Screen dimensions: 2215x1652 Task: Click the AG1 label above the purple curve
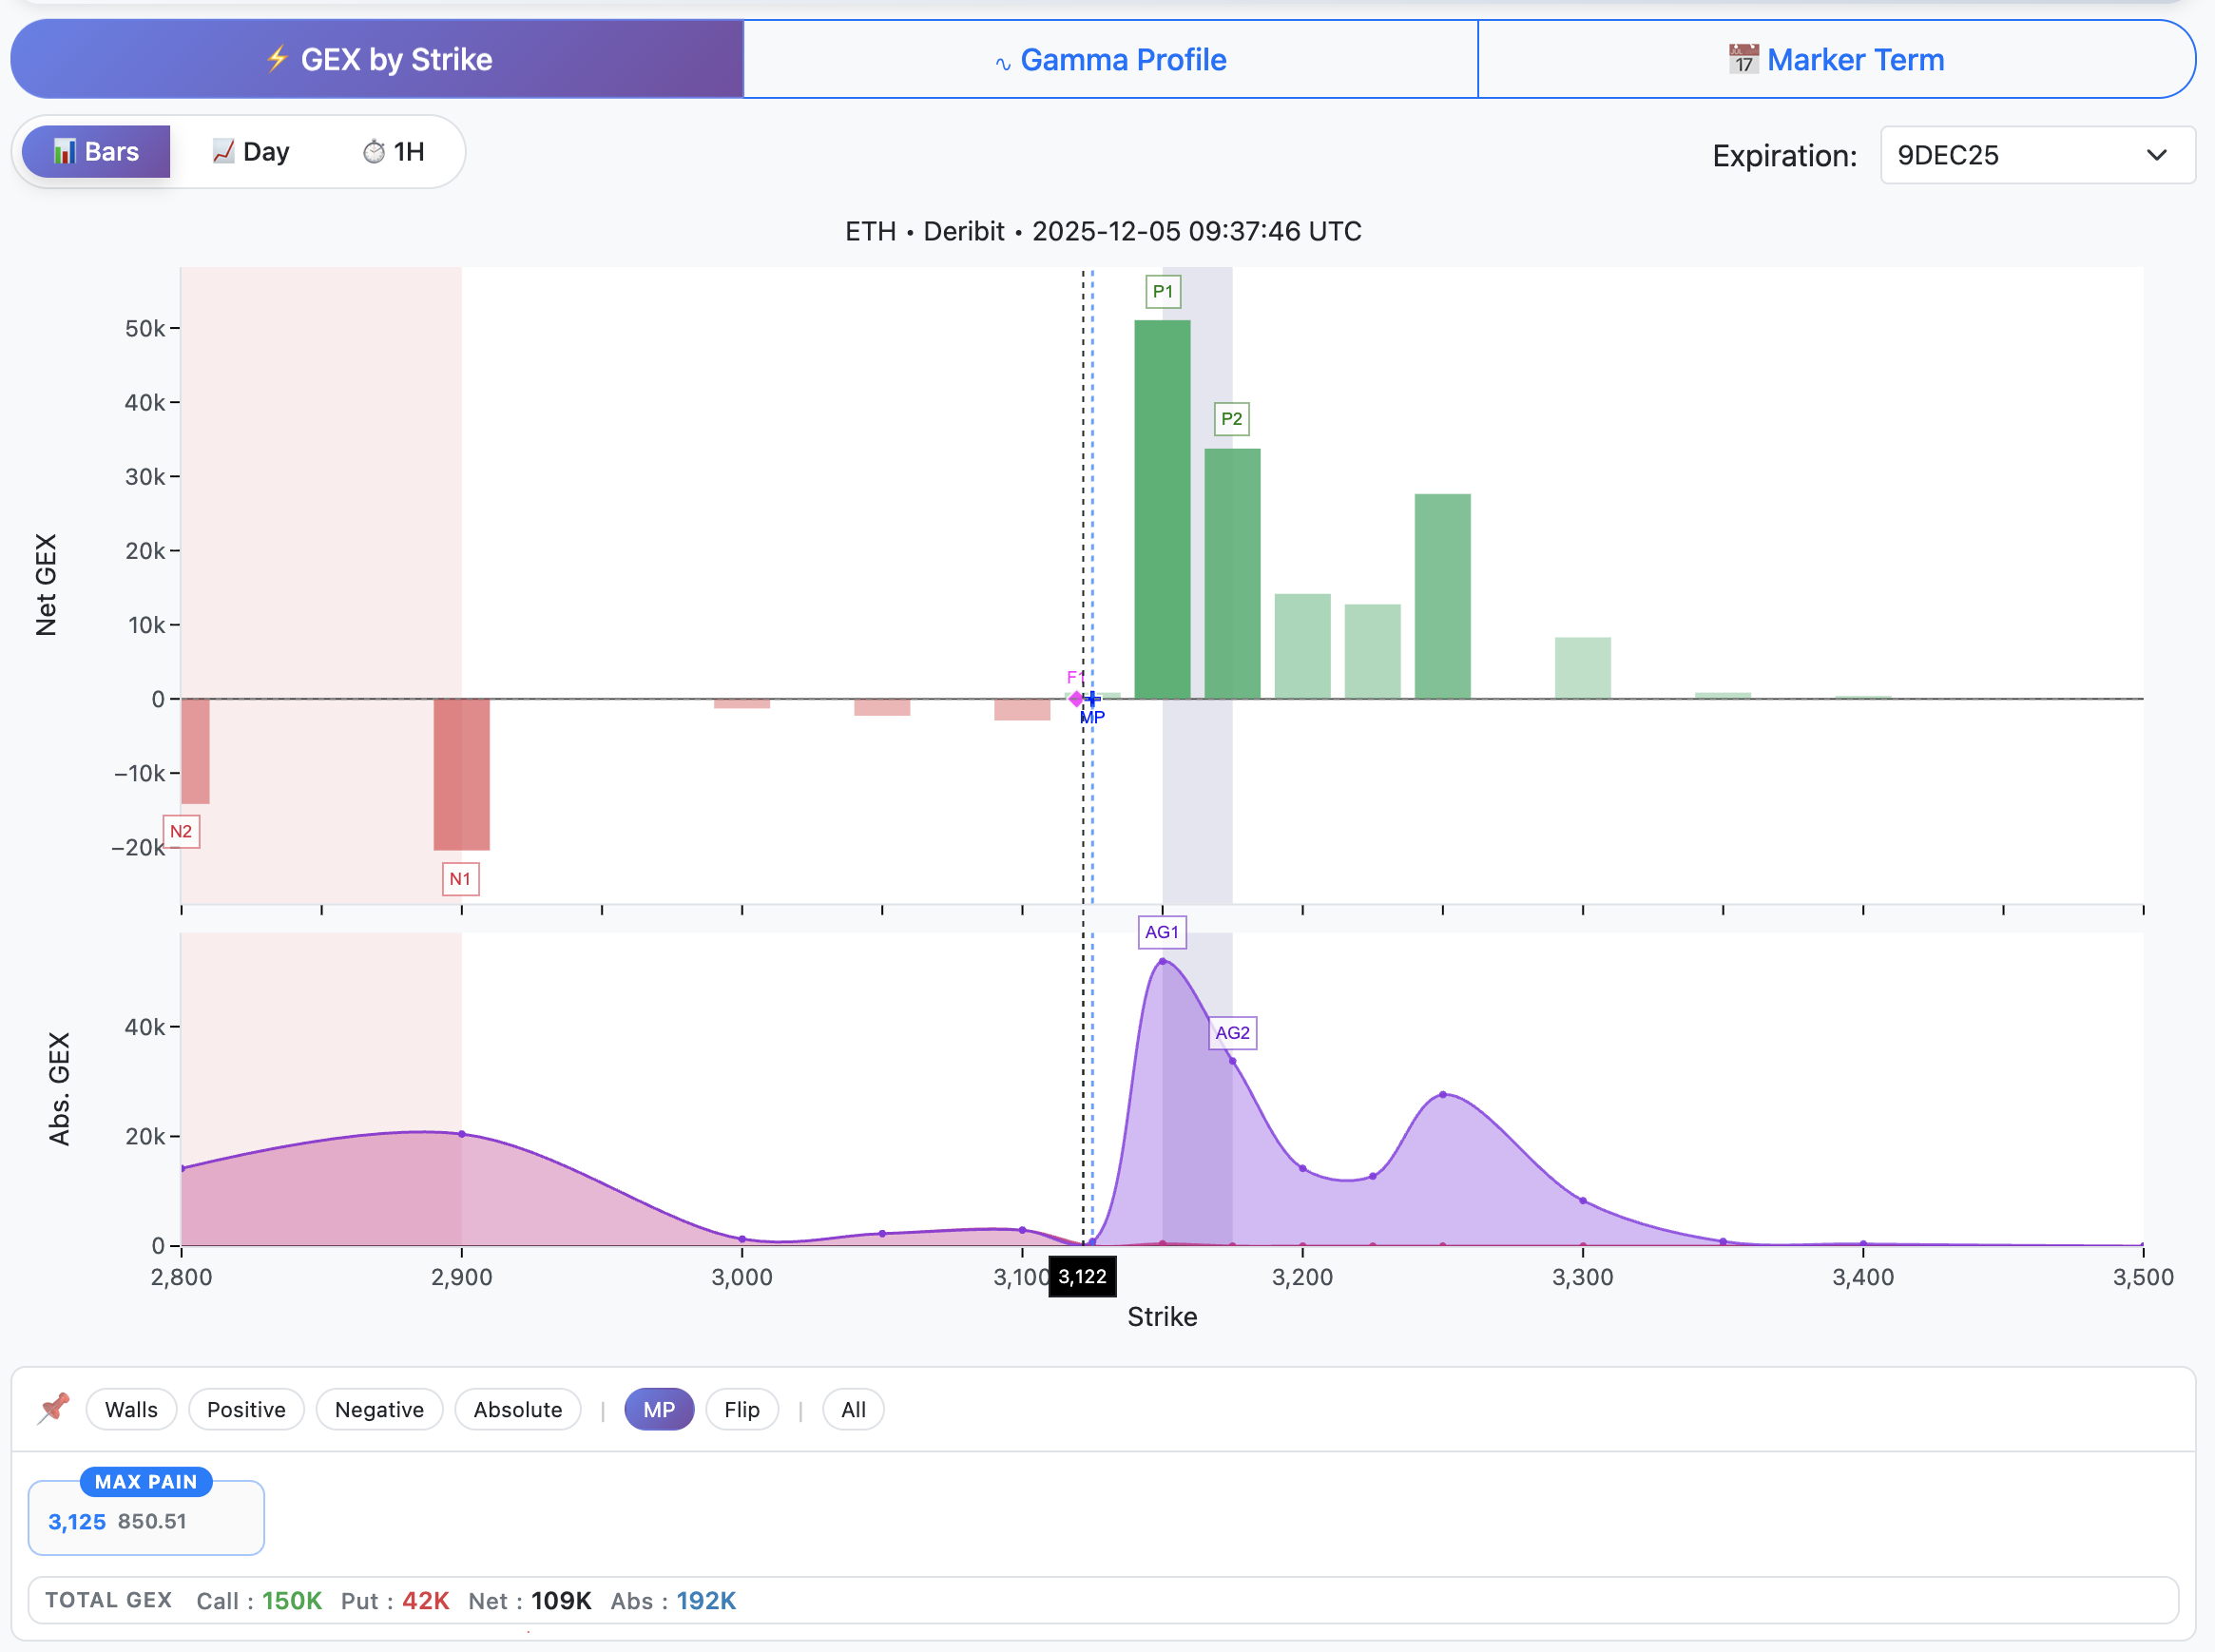pyautogui.click(x=1162, y=932)
